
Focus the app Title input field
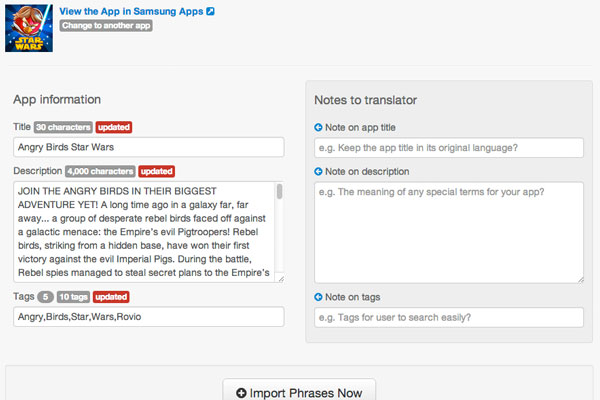tap(149, 147)
